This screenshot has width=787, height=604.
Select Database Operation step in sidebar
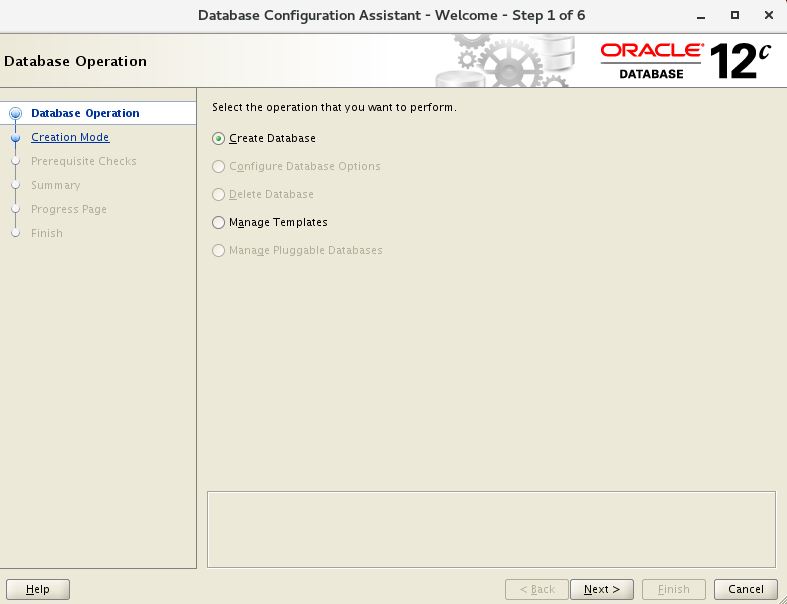85,113
